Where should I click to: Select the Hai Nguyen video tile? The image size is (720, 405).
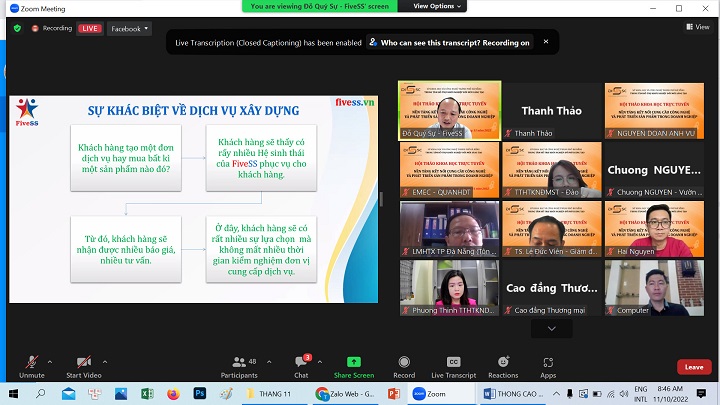coord(654,229)
